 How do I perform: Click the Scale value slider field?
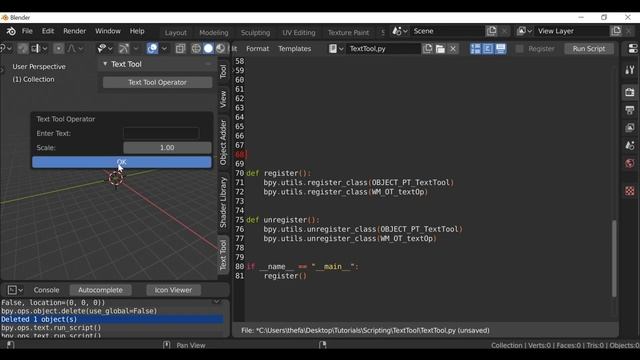pos(167,148)
